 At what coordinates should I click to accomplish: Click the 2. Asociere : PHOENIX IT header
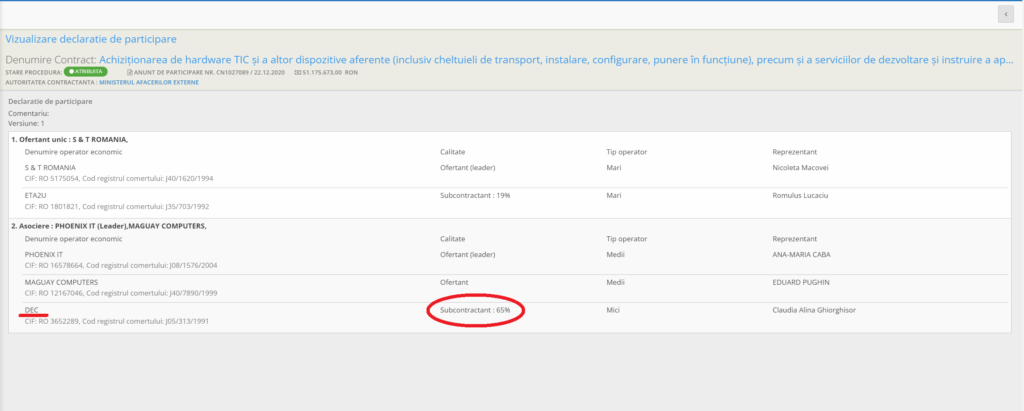tap(109, 226)
